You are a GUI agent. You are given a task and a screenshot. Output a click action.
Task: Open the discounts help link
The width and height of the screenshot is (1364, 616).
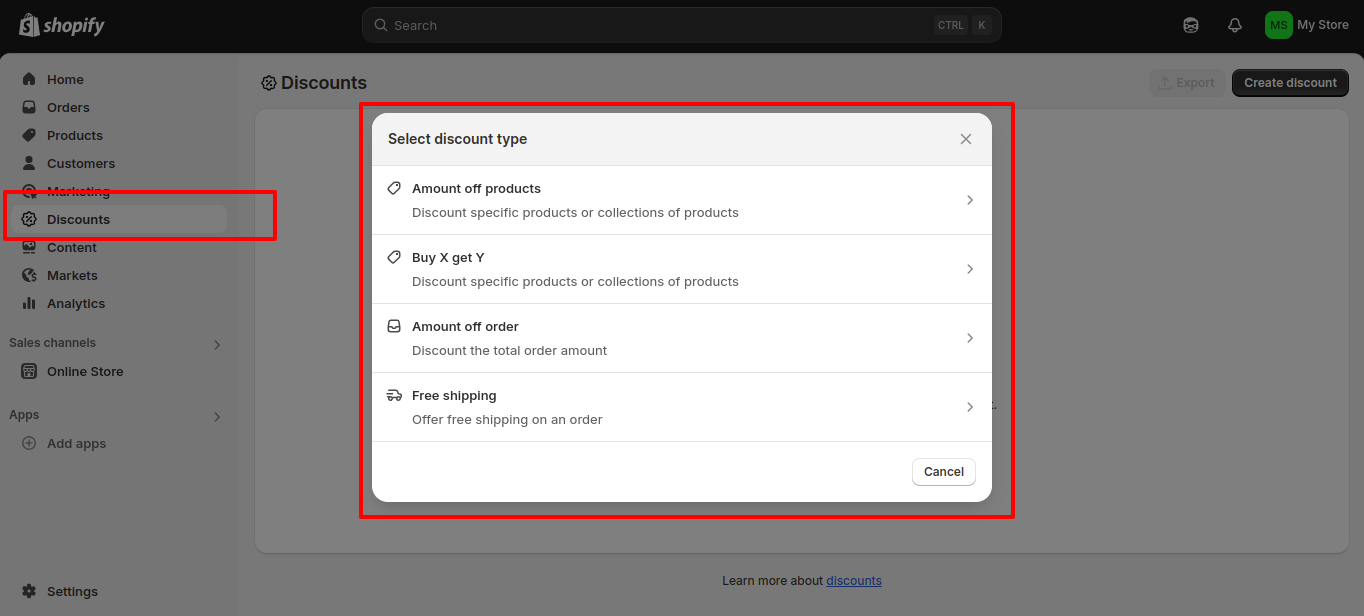tap(853, 580)
